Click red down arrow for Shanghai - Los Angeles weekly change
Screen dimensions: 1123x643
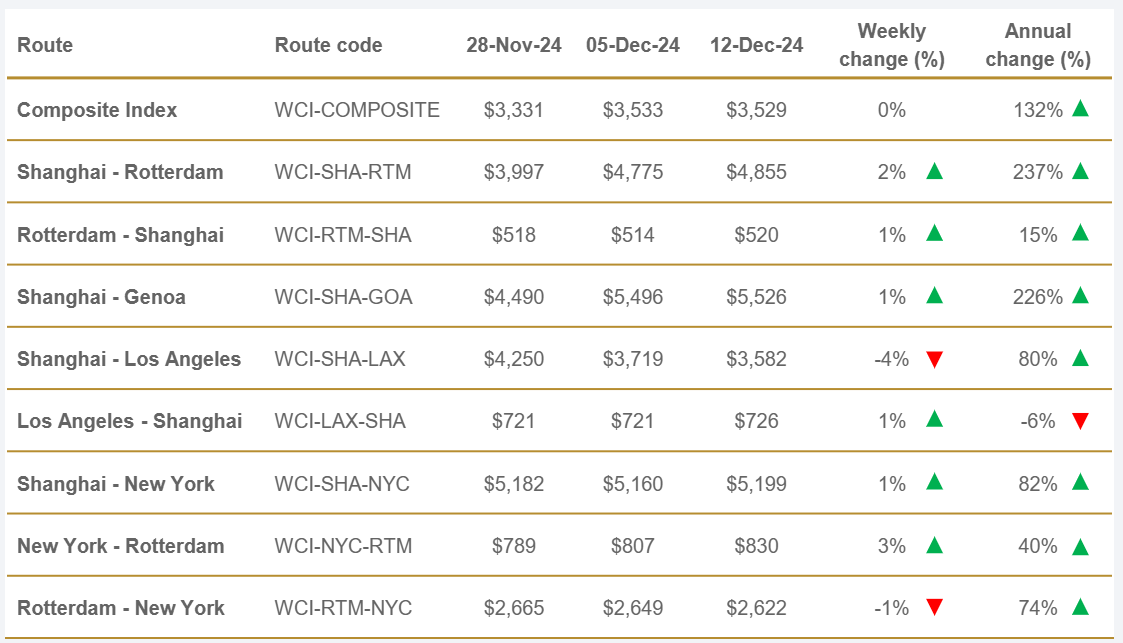[x=934, y=359]
